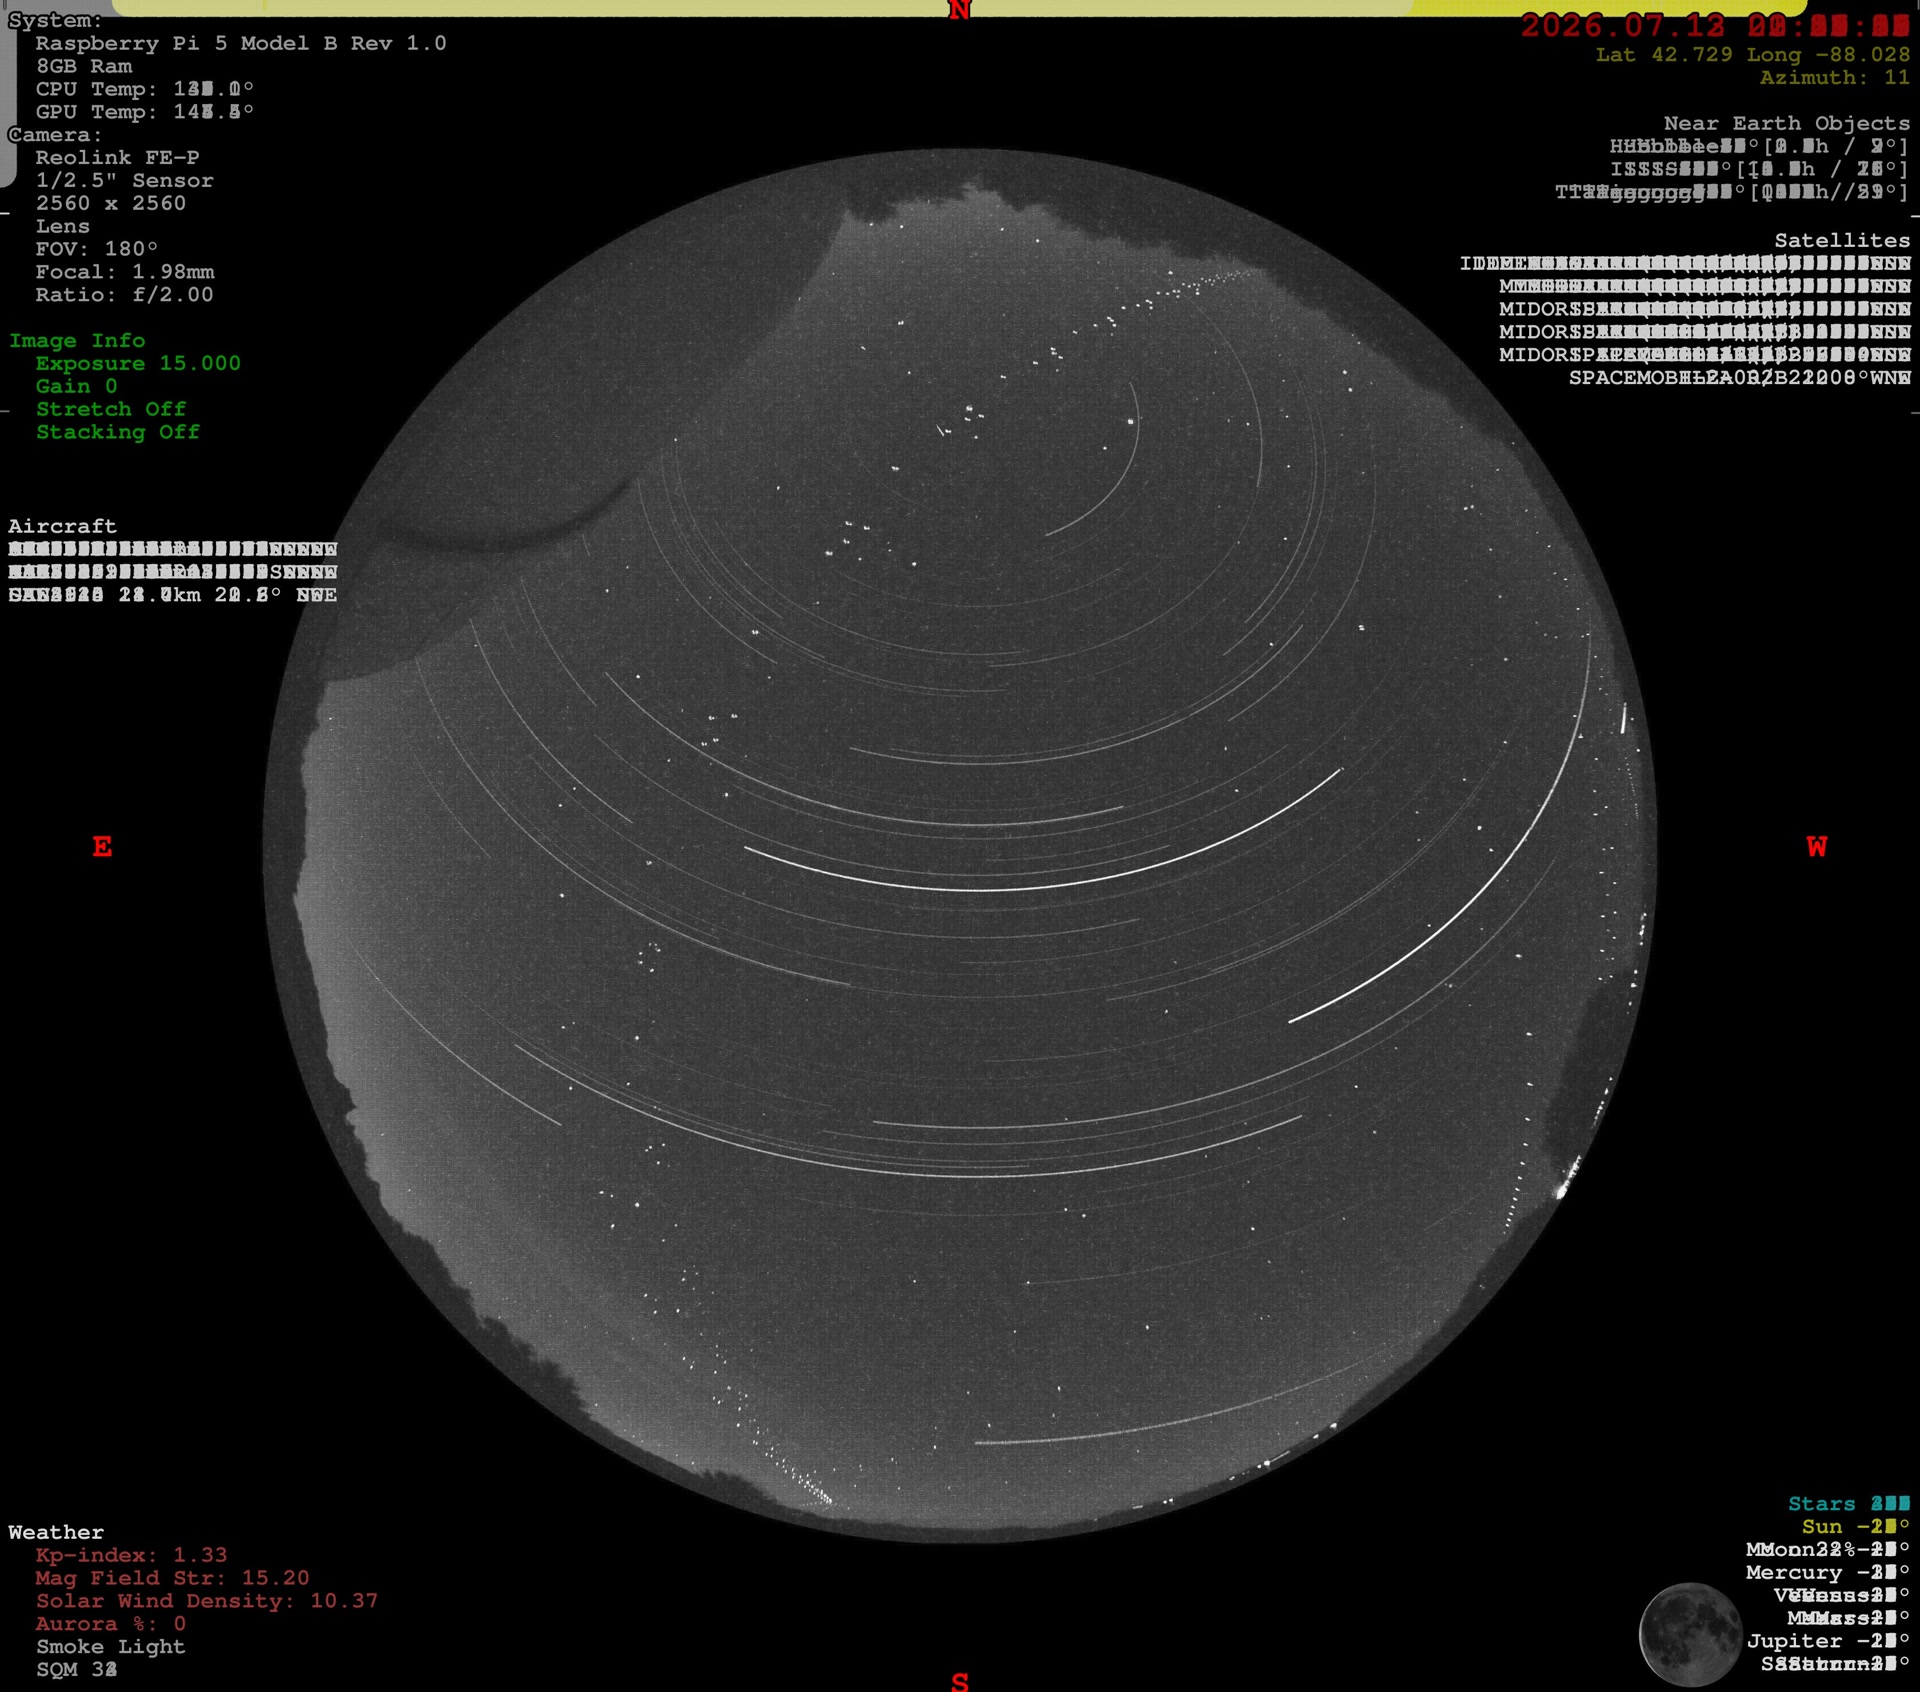This screenshot has width=1920, height=1692.
Task: Click the red S compass marker
Action: tap(960, 1681)
